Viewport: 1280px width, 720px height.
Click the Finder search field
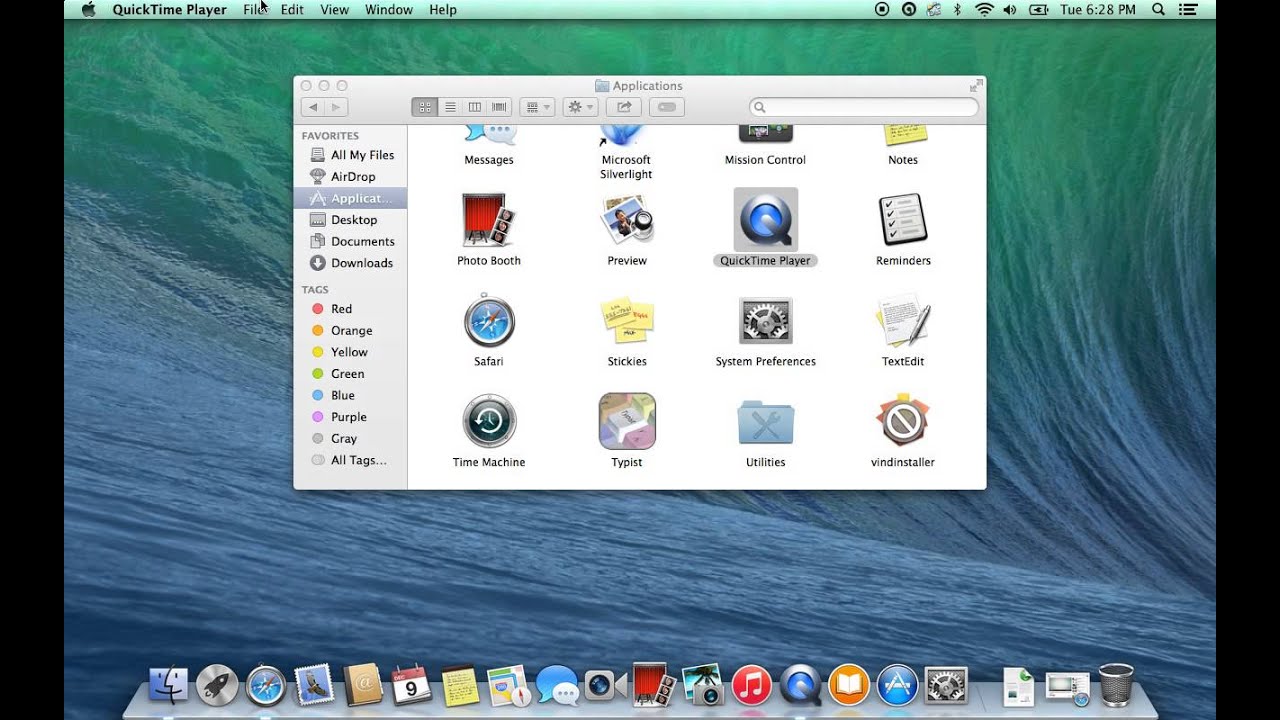point(864,107)
